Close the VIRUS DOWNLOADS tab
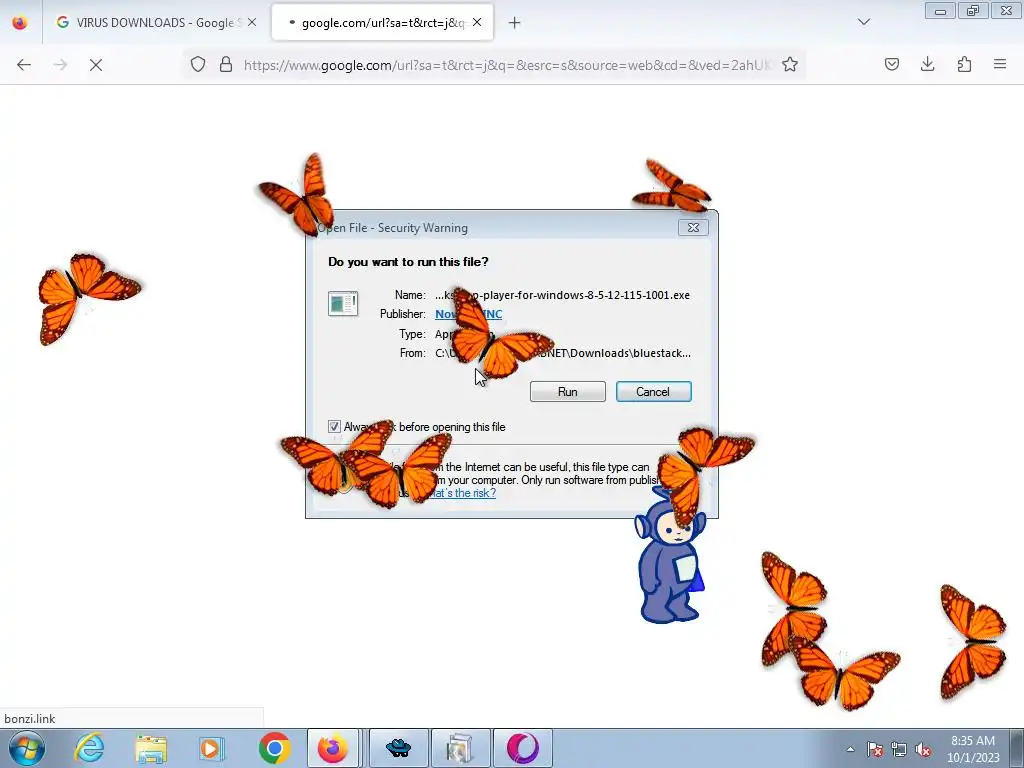This screenshot has width=1024, height=768. pyautogui.click(x=252, y=23)
